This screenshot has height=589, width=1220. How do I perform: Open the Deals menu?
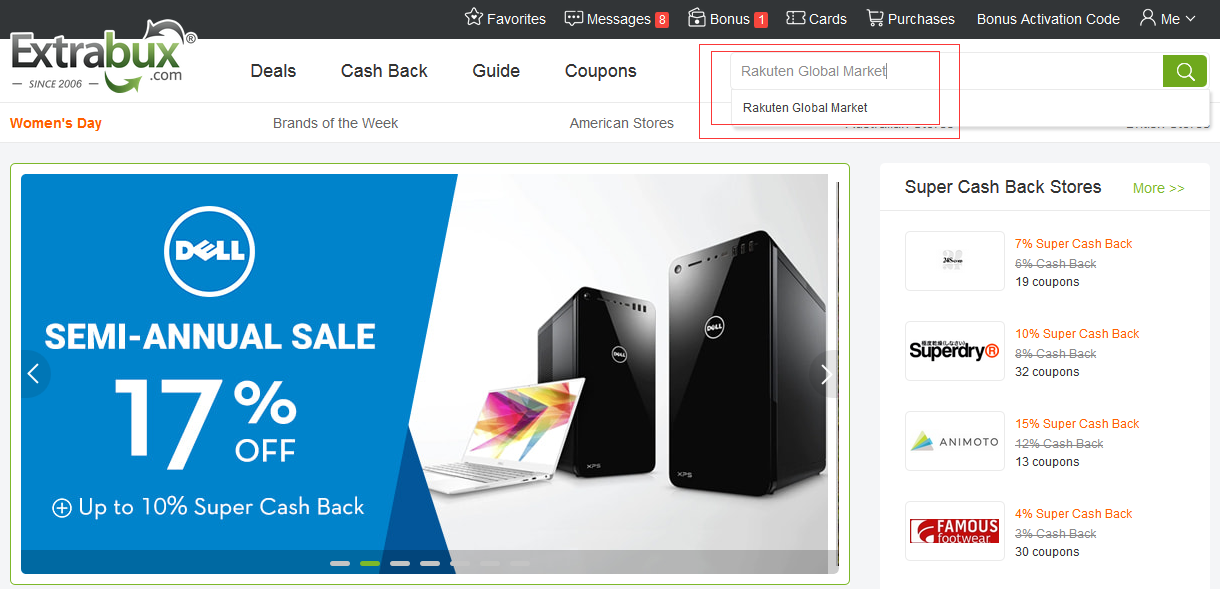[x=273, y=71]
